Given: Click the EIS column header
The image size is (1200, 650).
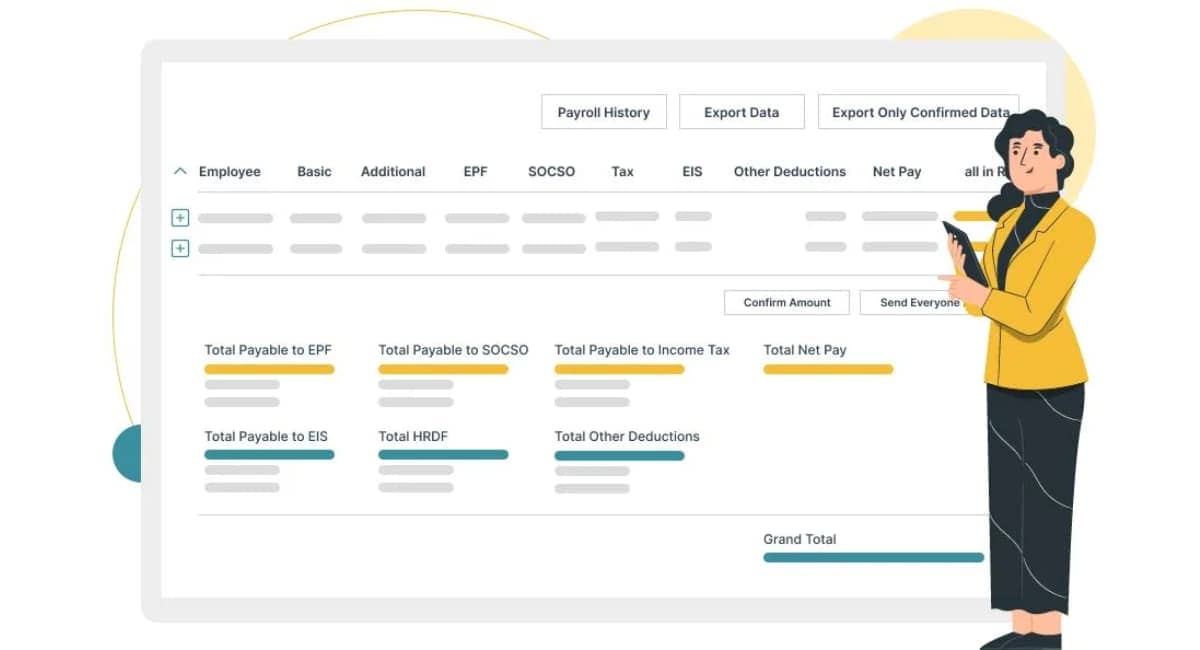Looking at the screenshot, I should pos(692,171).
